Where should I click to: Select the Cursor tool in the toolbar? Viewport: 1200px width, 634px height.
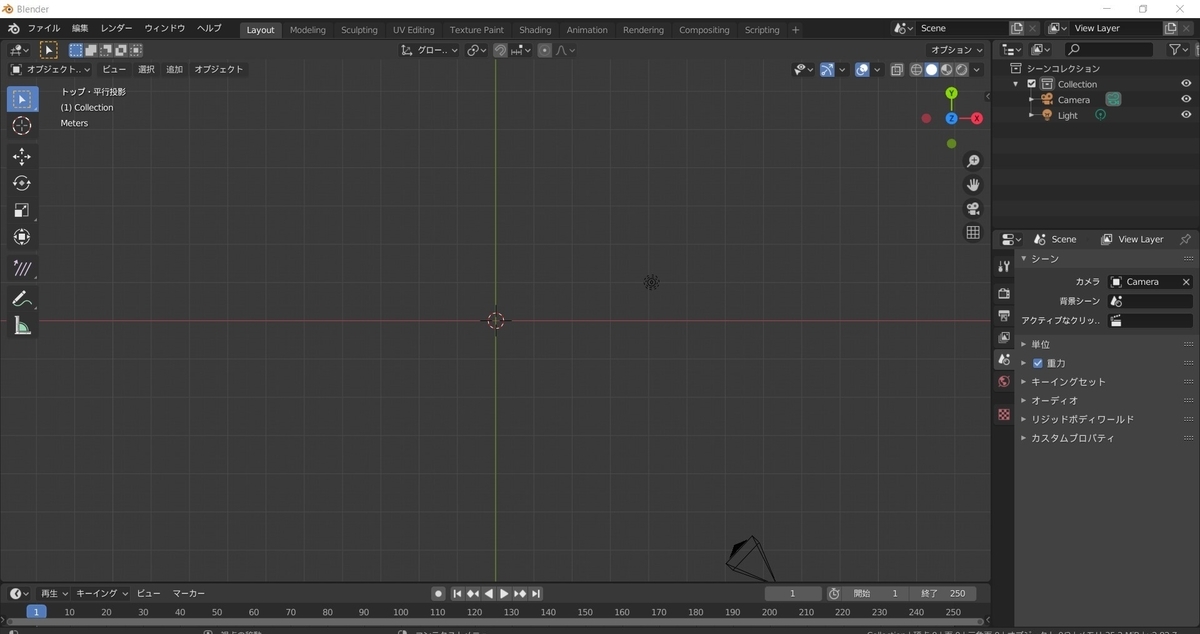(22, 126)
